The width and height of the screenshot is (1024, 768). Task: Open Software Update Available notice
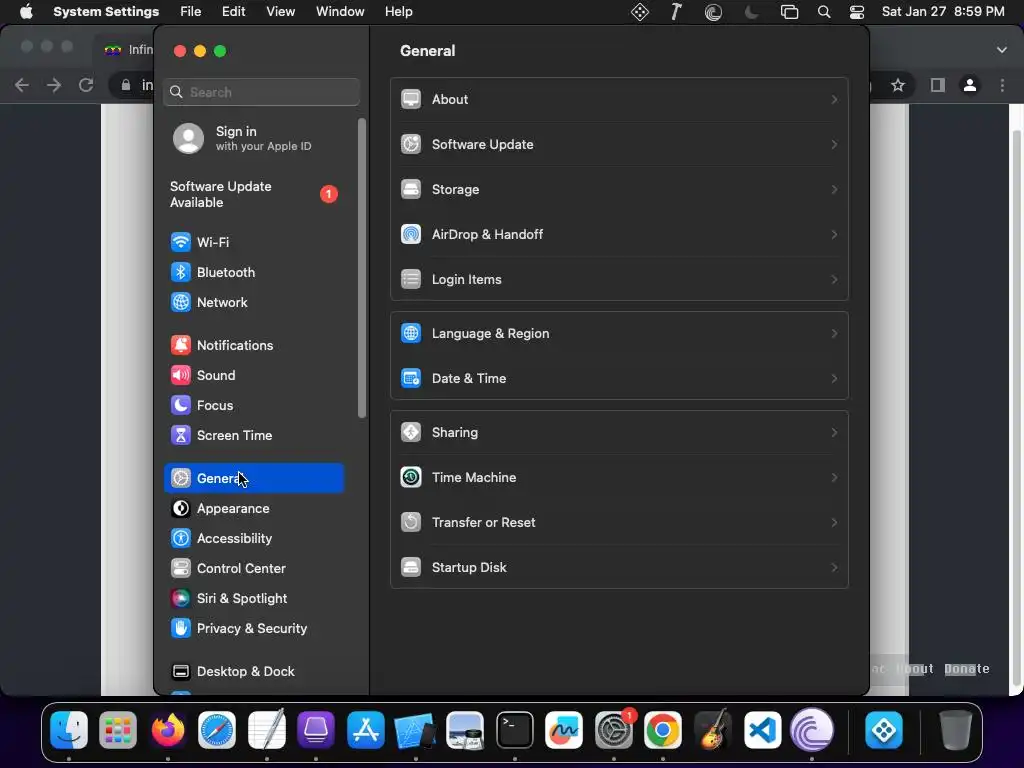coord(254,195)
